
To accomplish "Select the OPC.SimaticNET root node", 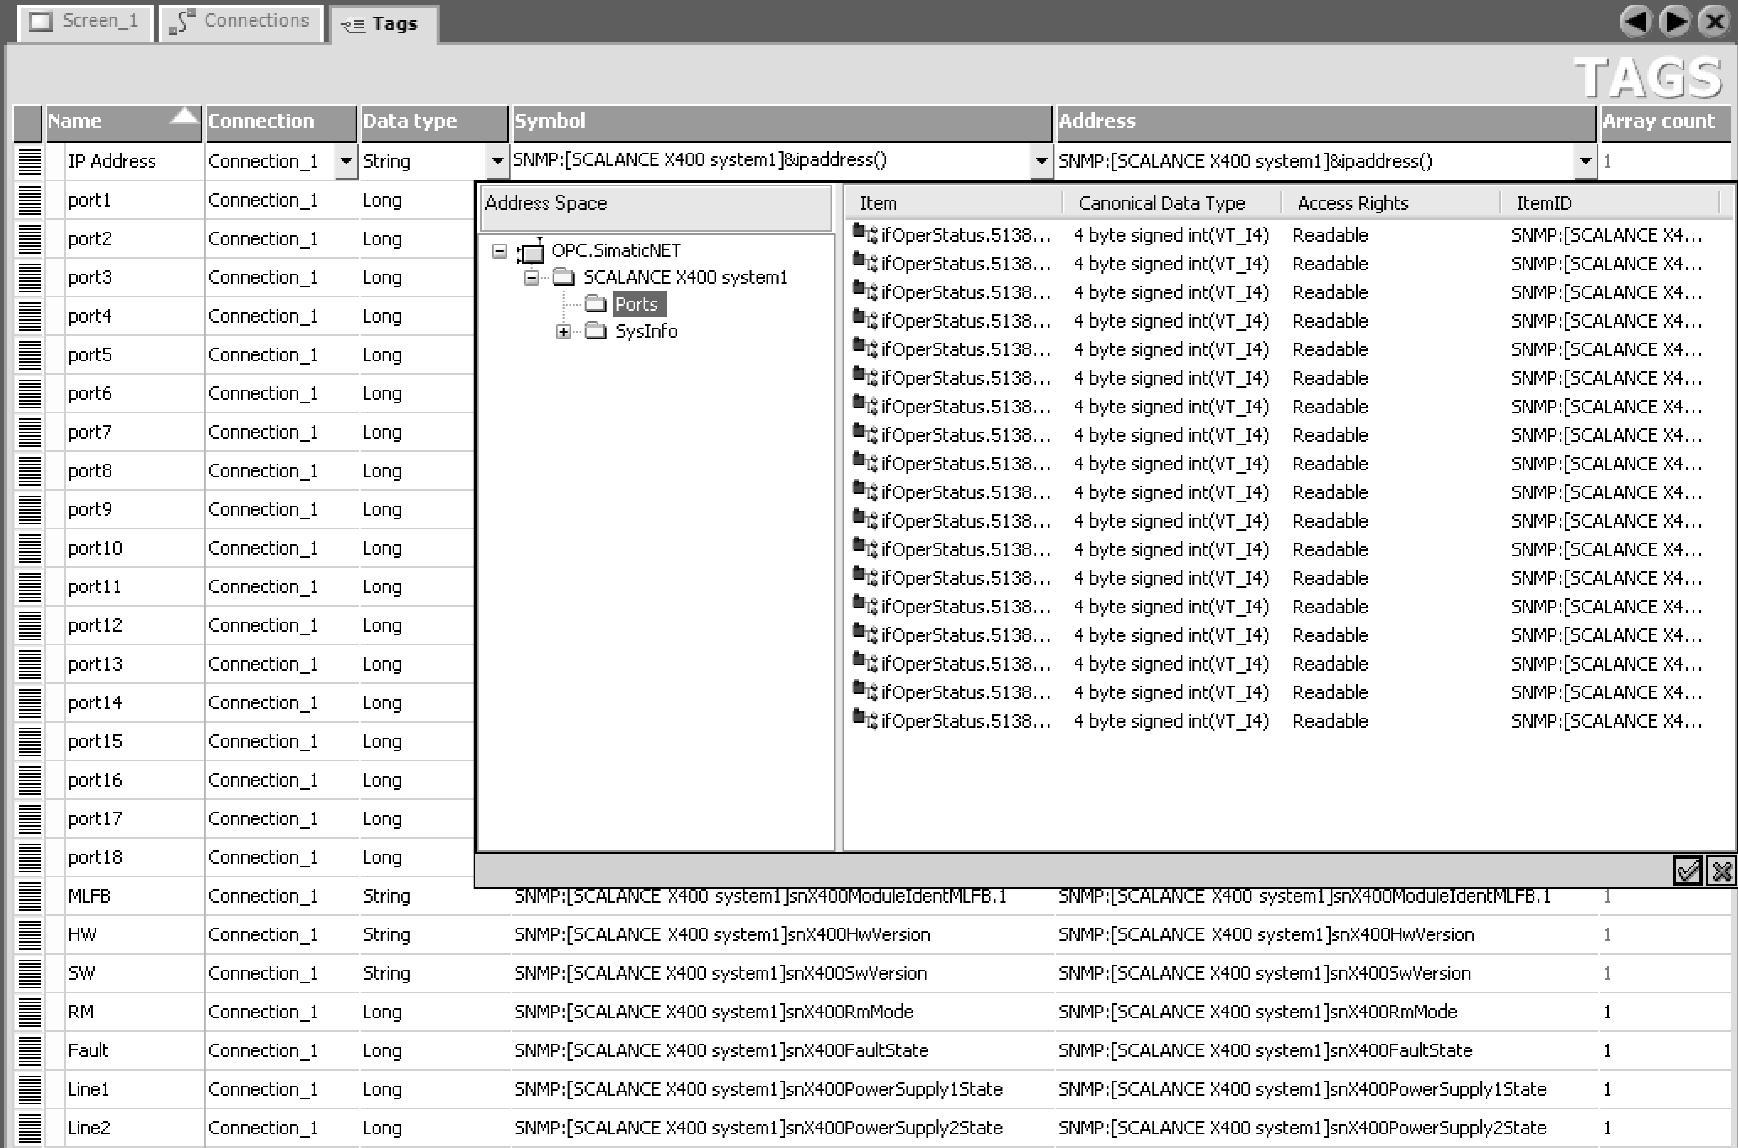I will point(616,250).
